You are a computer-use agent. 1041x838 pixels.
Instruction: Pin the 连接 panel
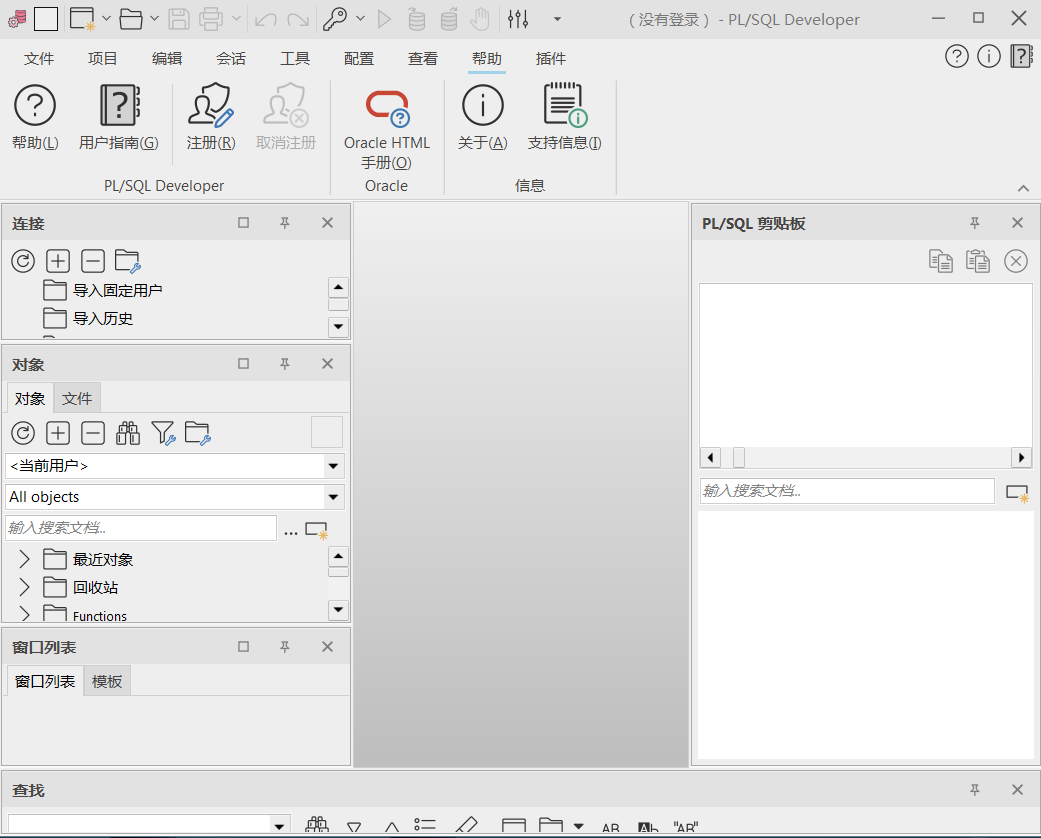point(285,223)
